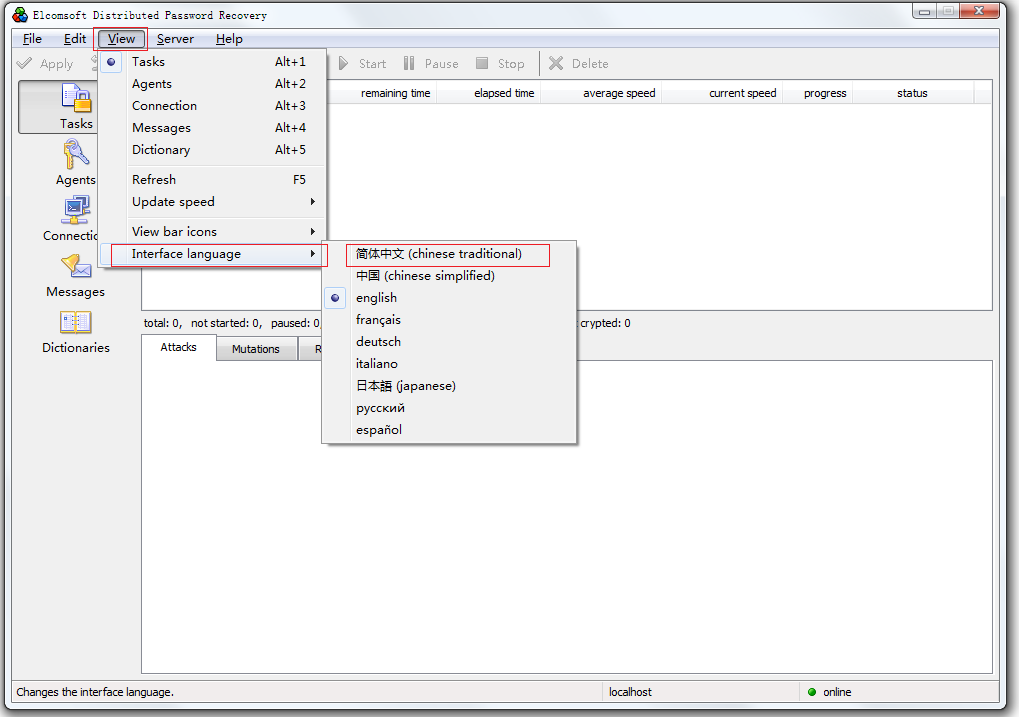This screenshot has width=1019, height=717.
Task: Select Agents in the View menu
Action: (x=212, y=84)
